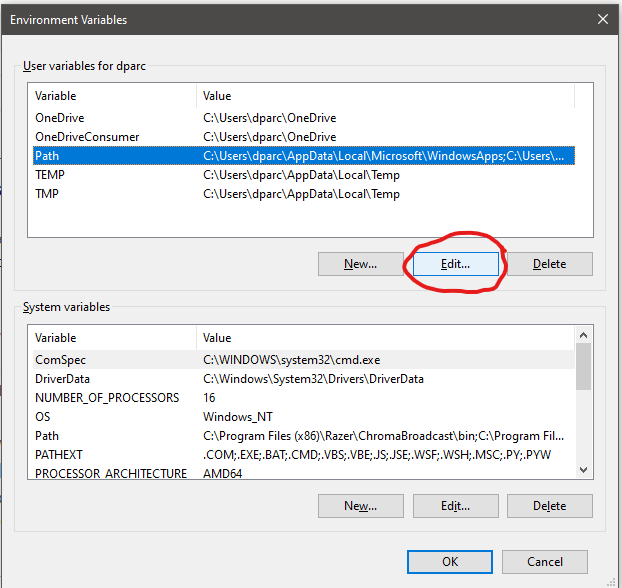Delete button in System variables section
The height and width of the screenshot is (588, 622).
(549, 506)
